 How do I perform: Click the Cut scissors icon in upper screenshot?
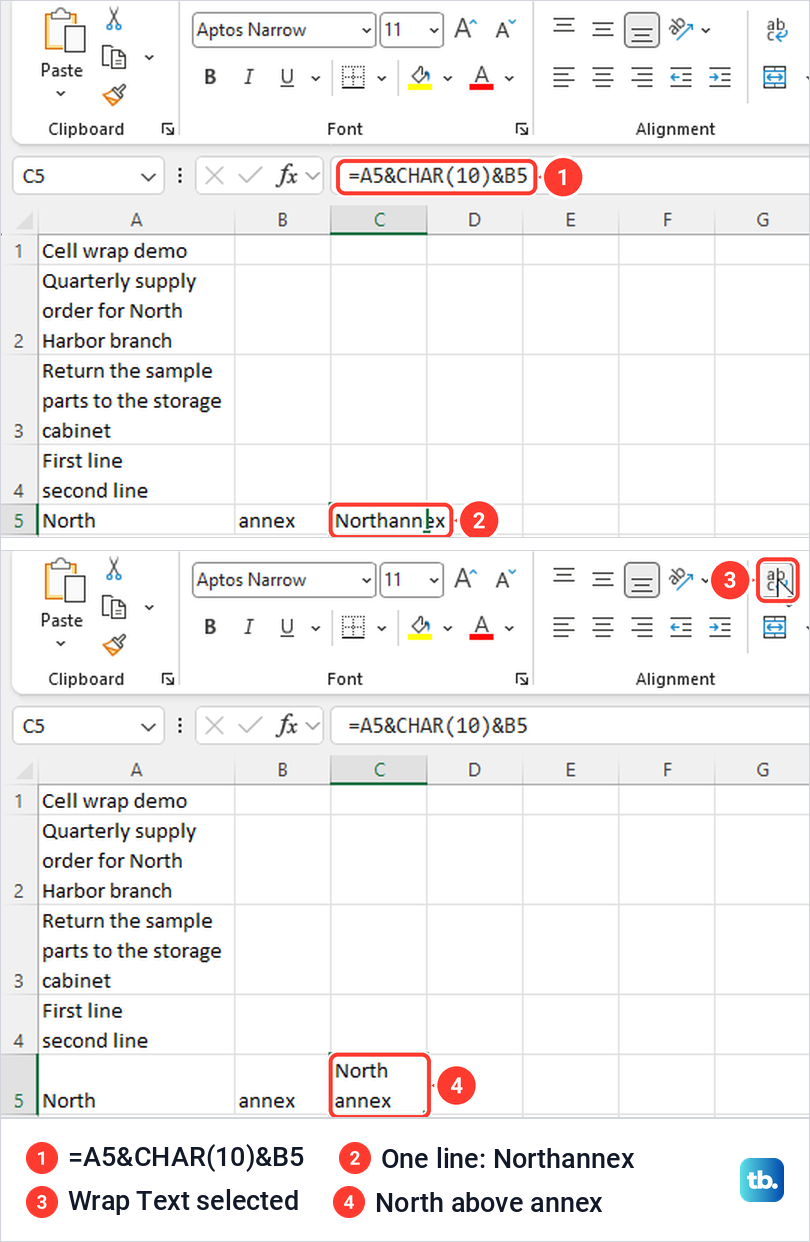[x=113, y=19]
